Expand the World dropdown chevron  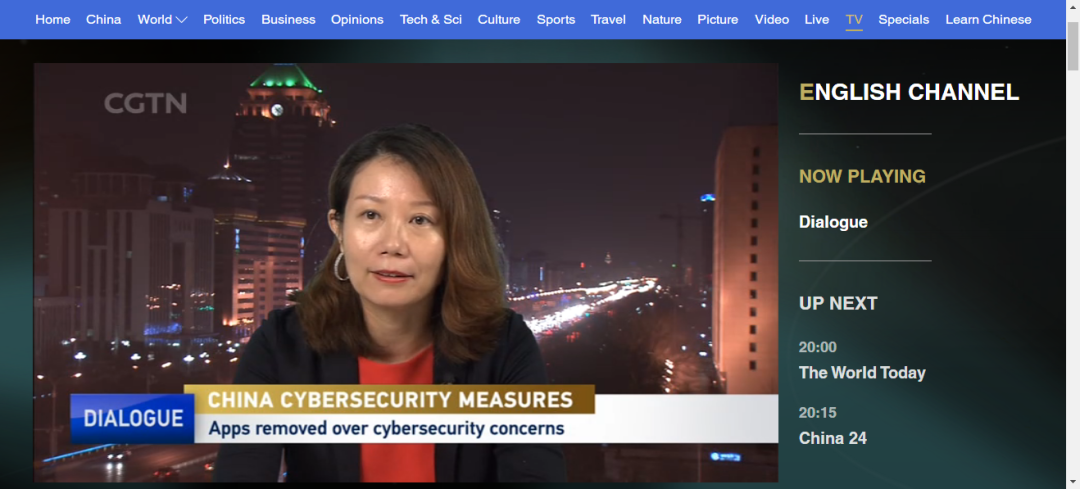[x=182, y=20]
